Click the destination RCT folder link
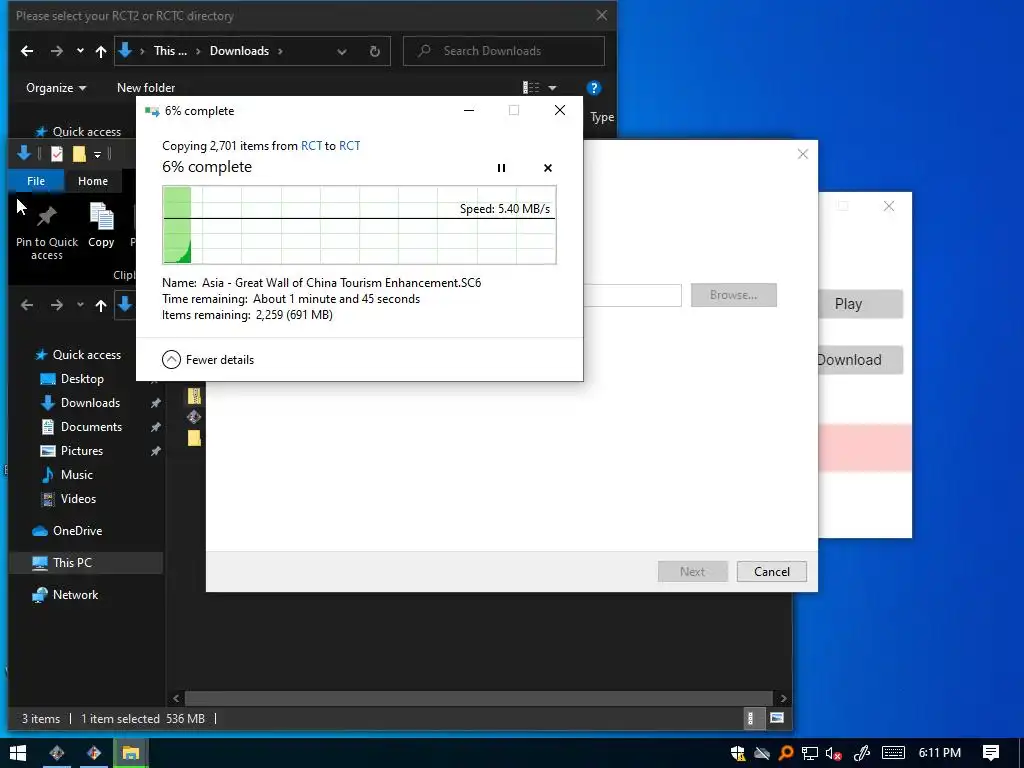Viewport: 1024px width, 768px height. 349,146
